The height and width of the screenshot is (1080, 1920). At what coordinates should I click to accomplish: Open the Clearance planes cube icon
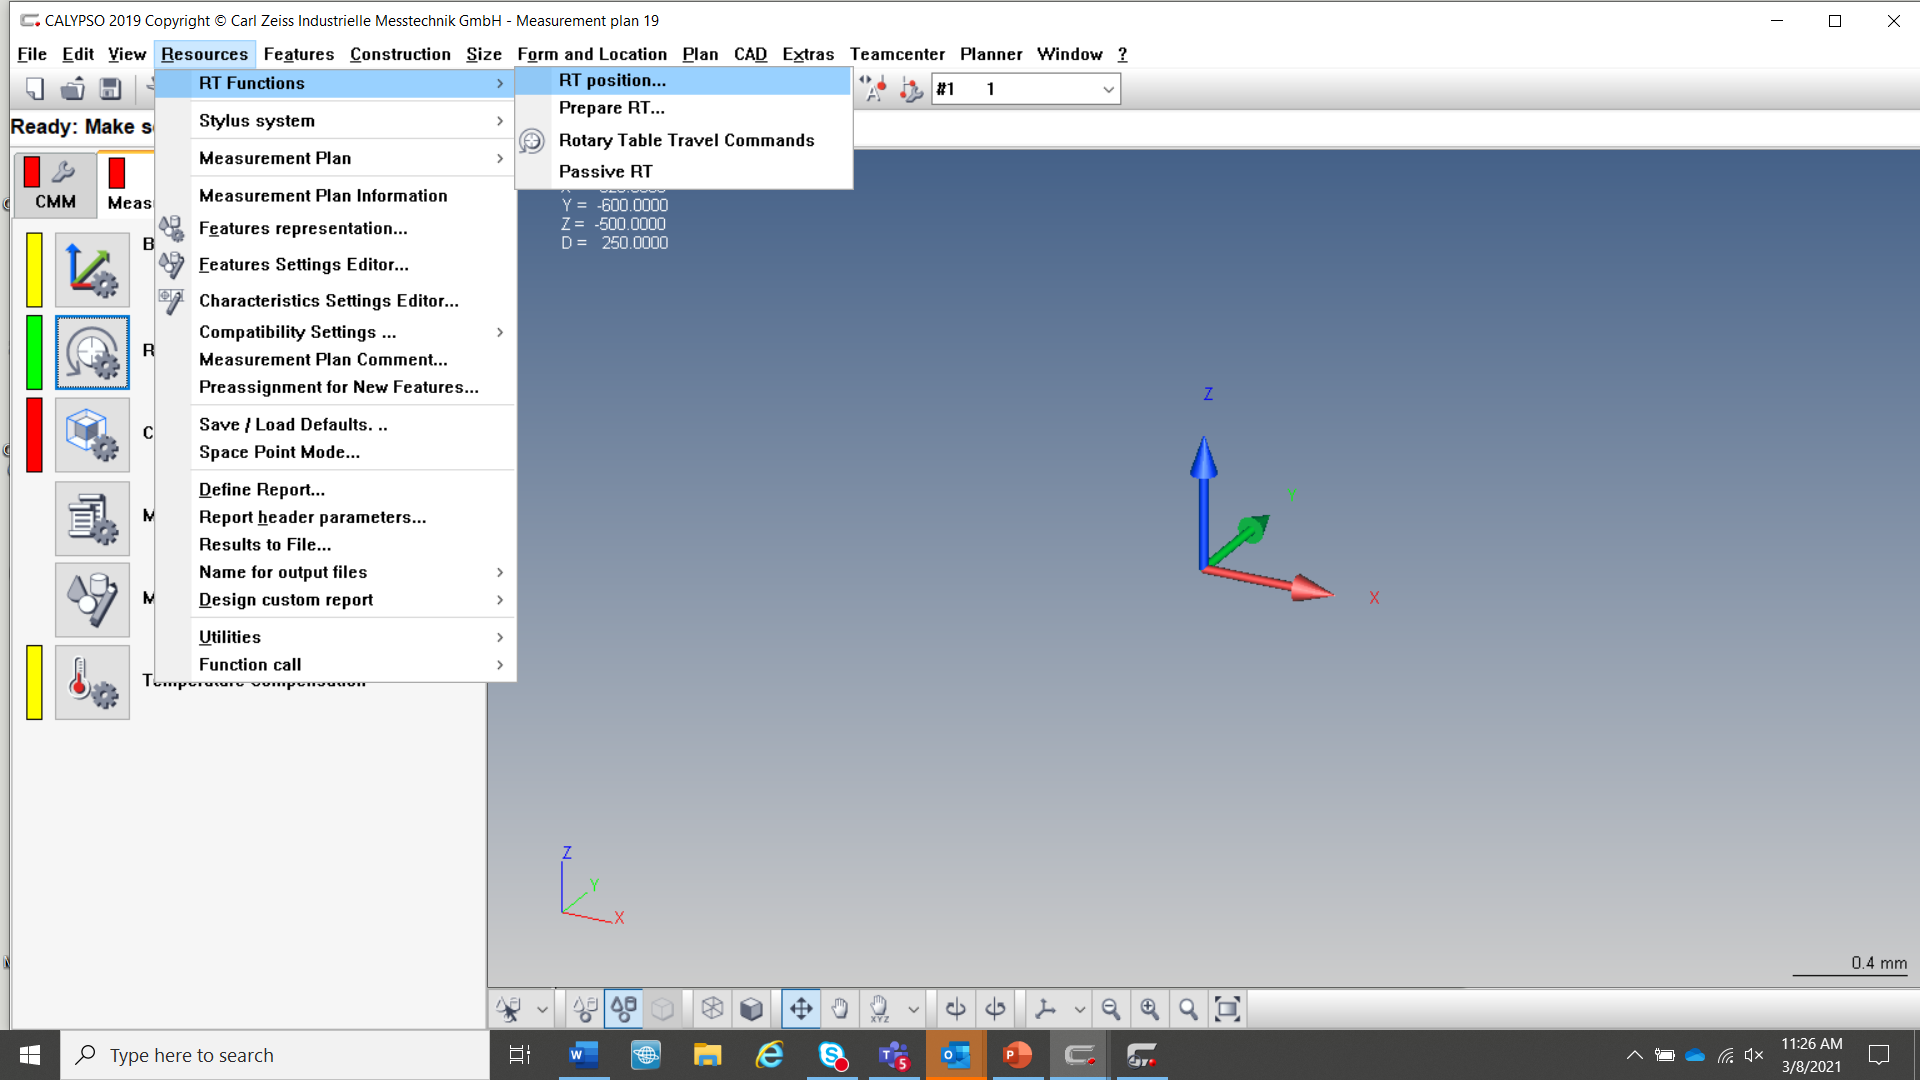(92, 435)
